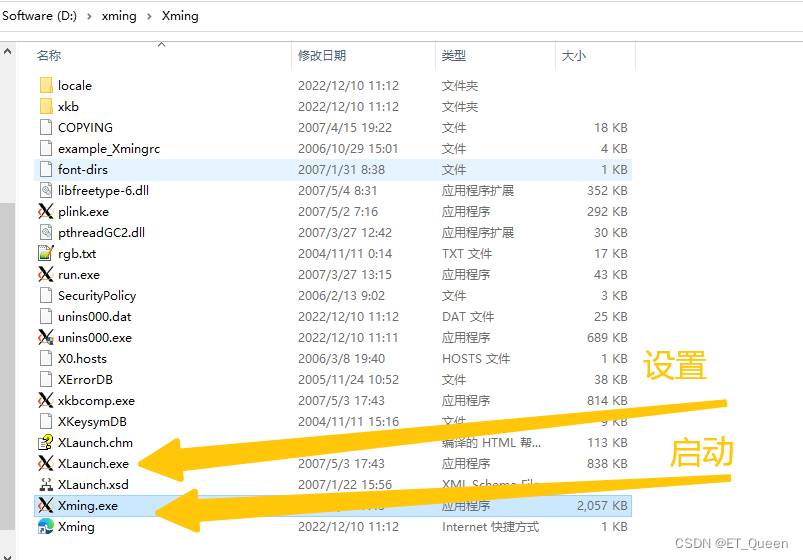Select the file name XLaunch.chm
803x560 pixels.
[x=95, y=443]
